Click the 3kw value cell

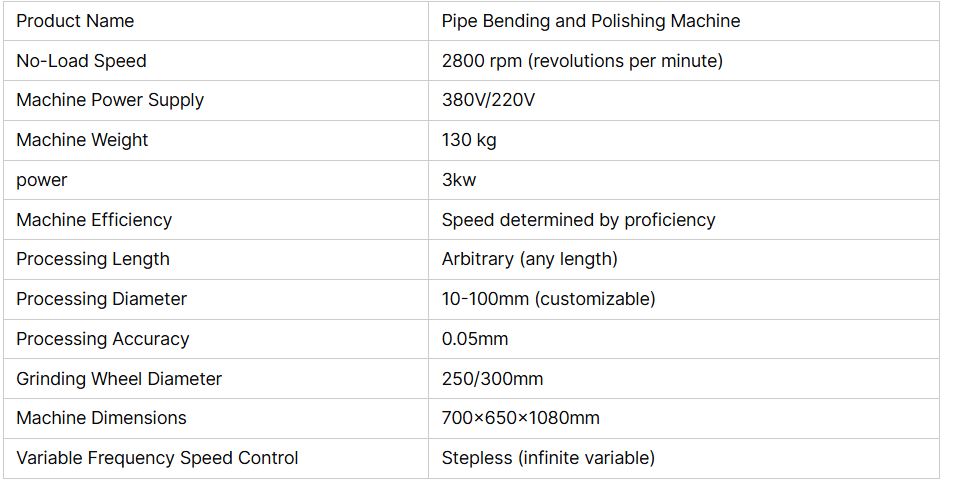[x=459, y=180]
